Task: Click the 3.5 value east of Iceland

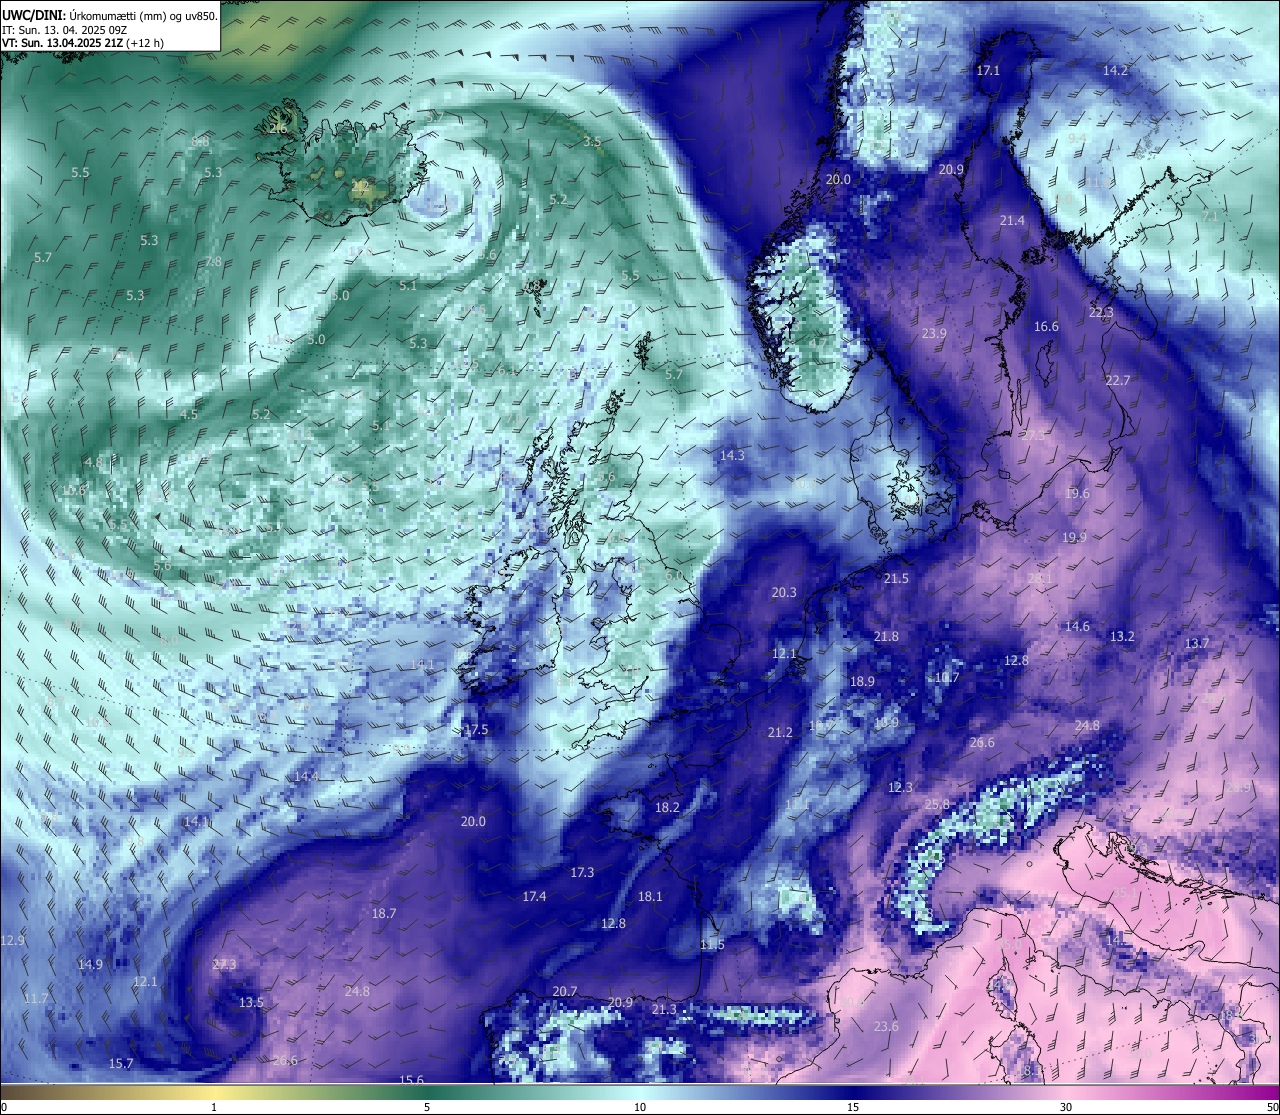Action: (x=592, y=142)
